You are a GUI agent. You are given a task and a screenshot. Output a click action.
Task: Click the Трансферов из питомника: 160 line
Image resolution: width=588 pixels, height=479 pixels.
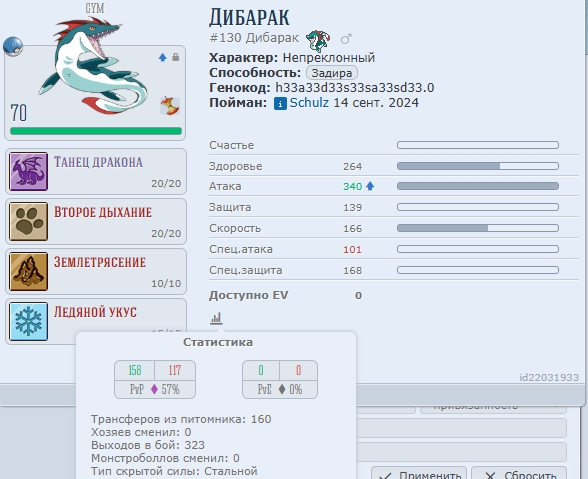(x=181, y=419)
